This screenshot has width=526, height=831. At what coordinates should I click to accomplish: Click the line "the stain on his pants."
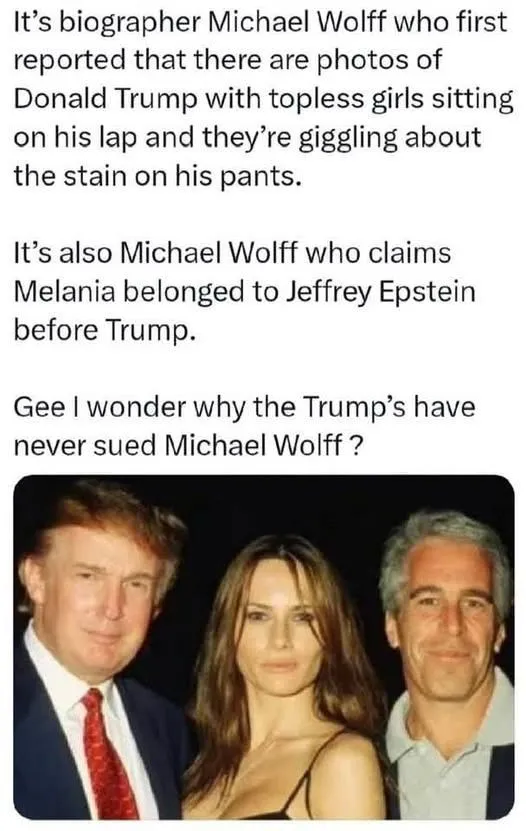157,176
